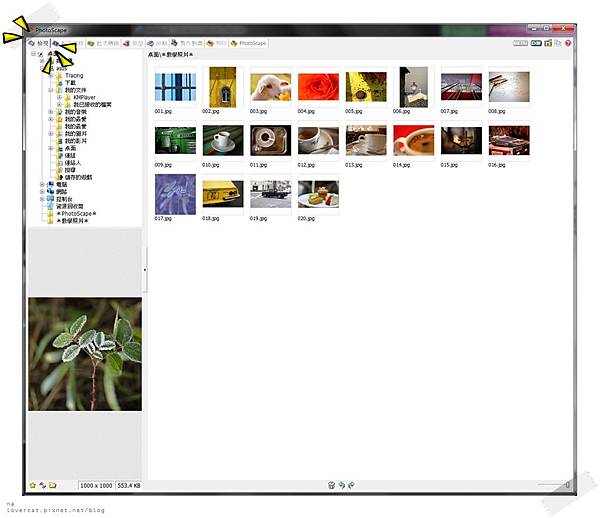Select the red rose thumbnail 004.jpg

pyautogui.click(x=318, y=87)
